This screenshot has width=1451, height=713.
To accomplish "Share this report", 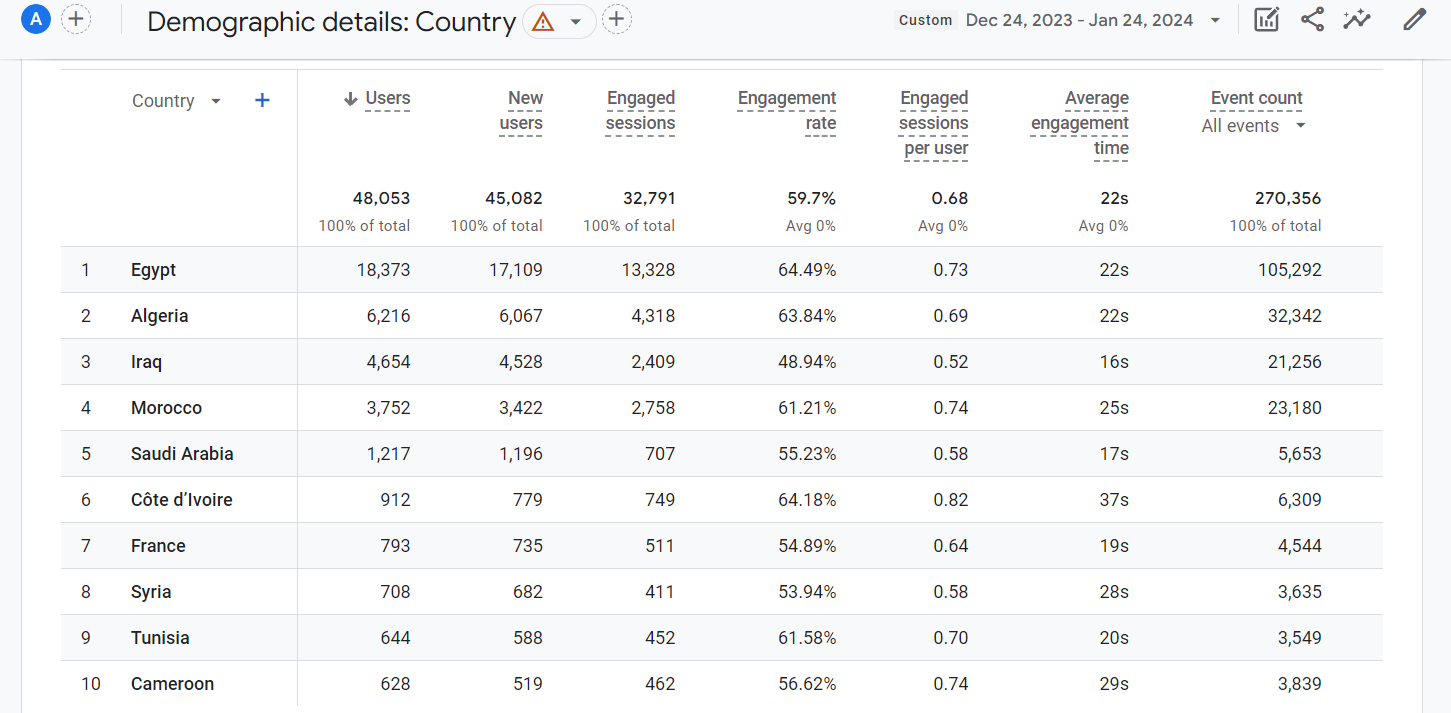I will 1312,19.
